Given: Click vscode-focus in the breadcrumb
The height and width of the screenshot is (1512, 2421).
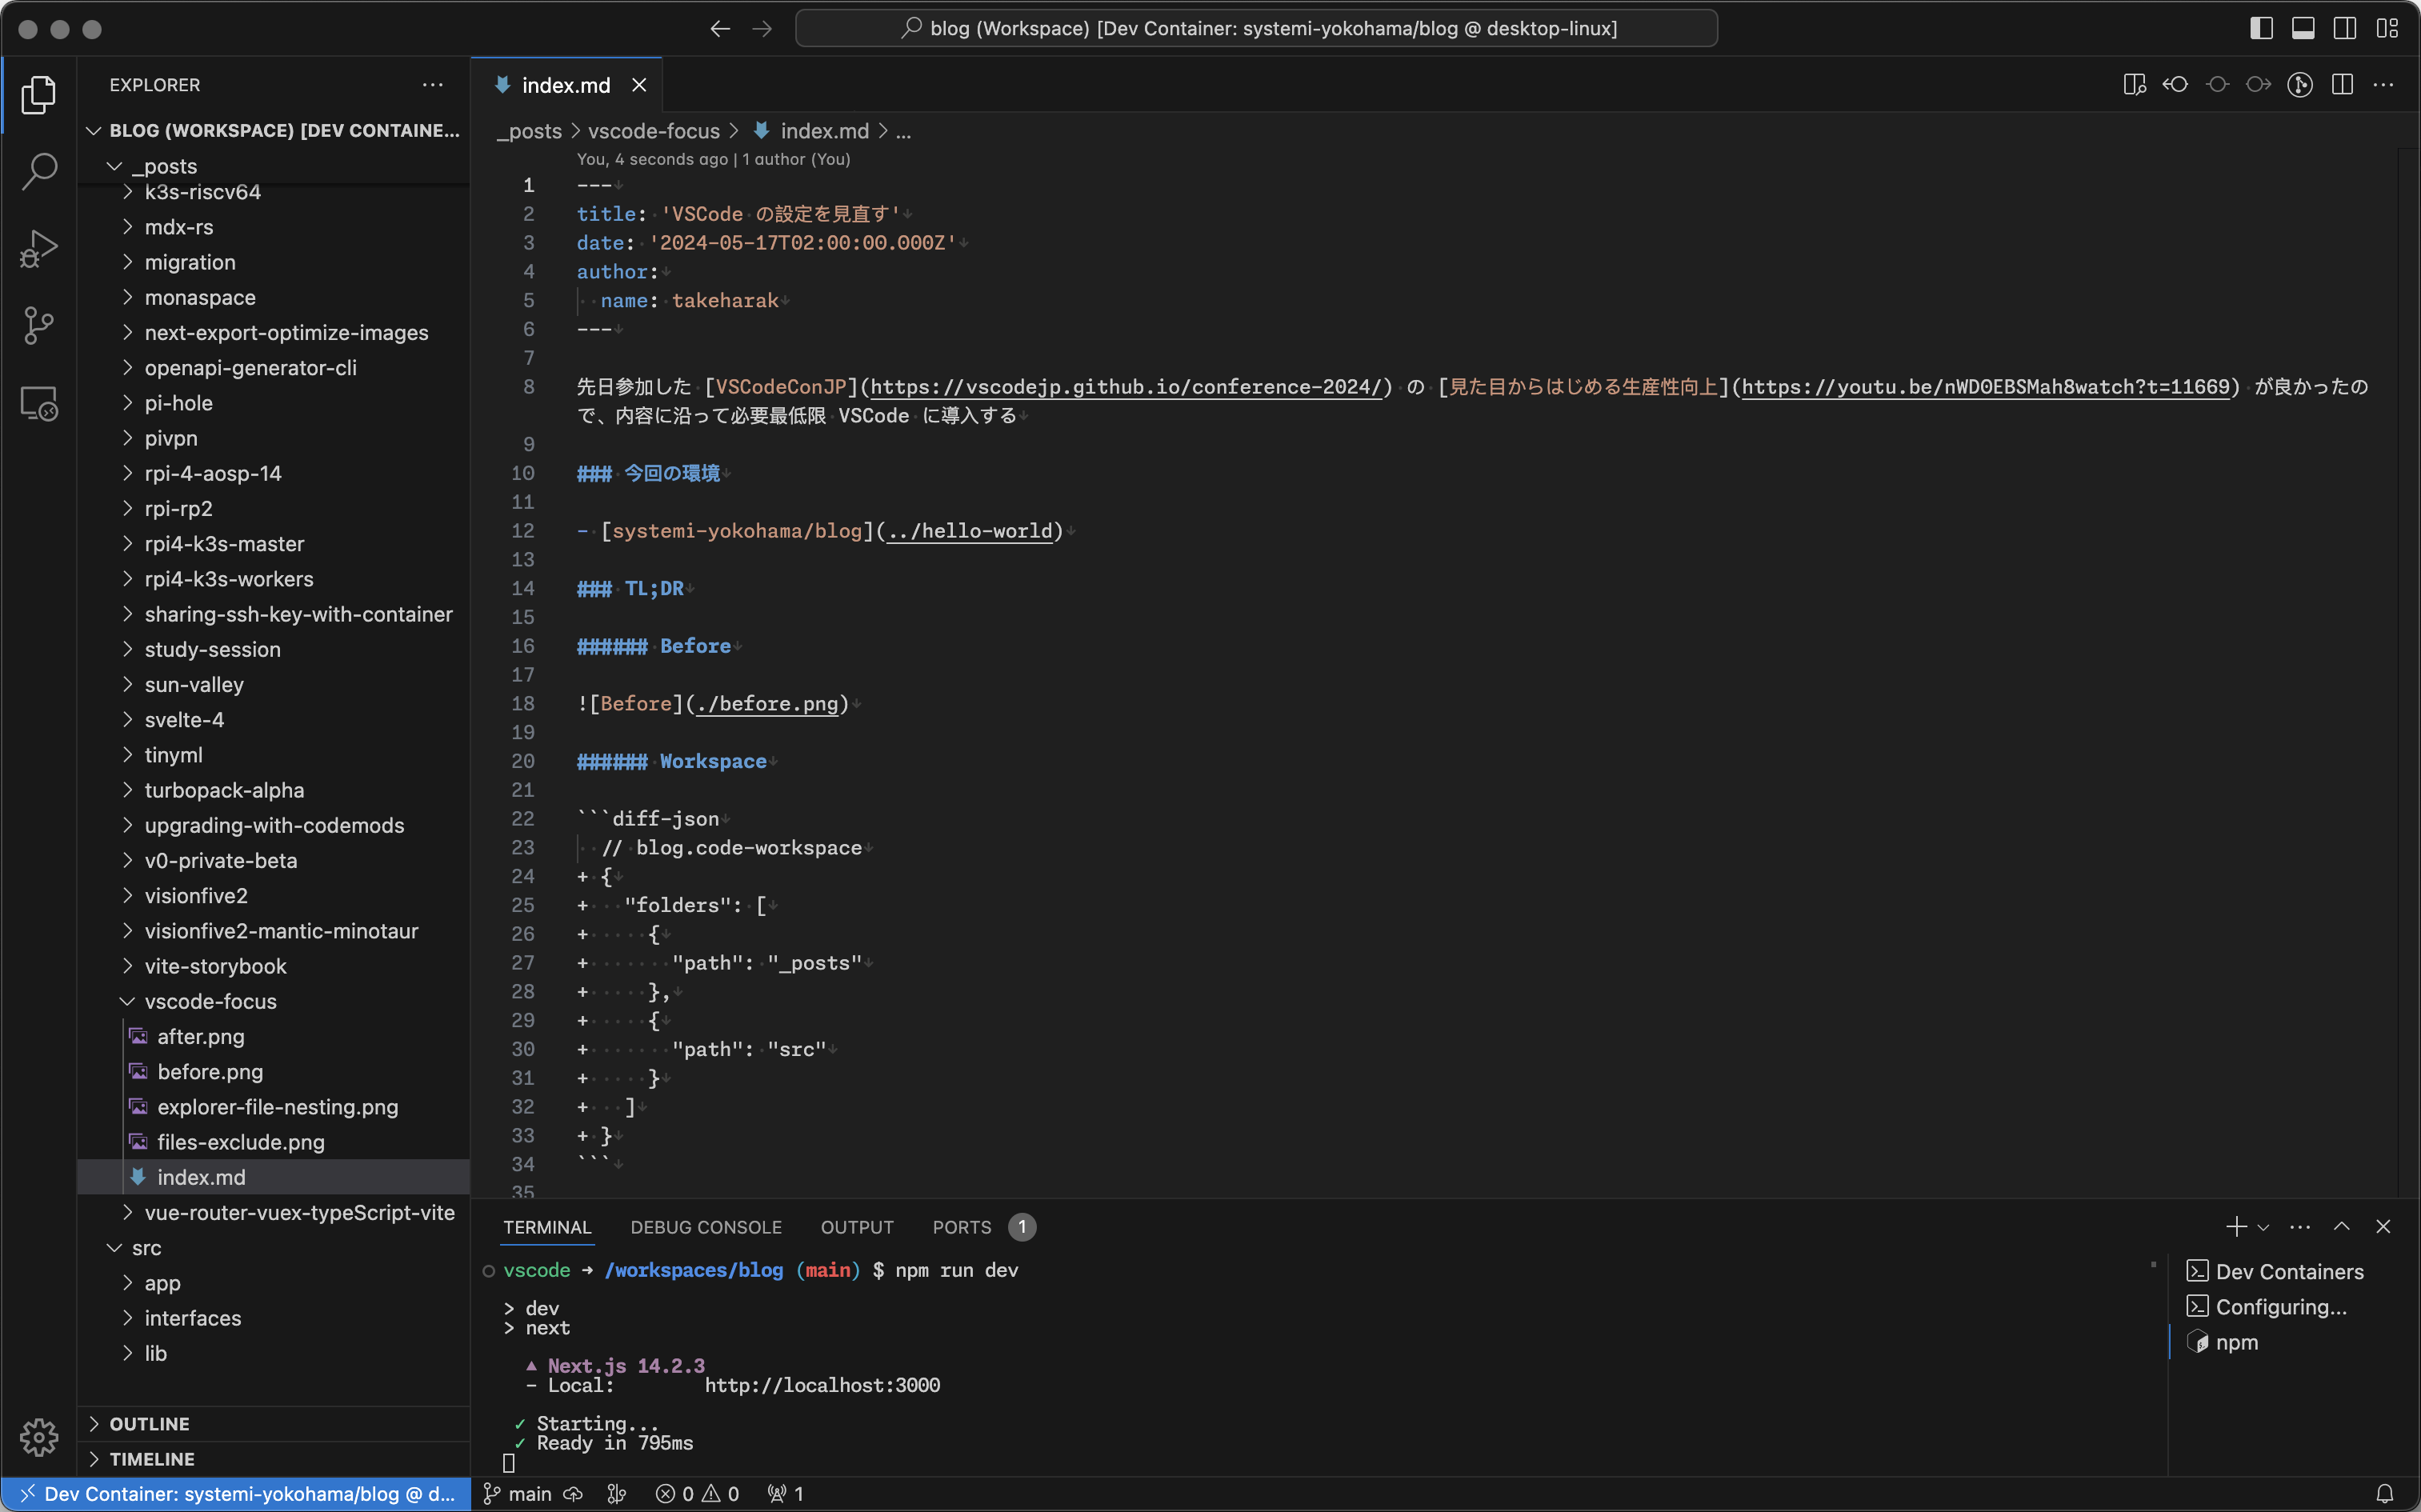Looking at the screenshot, I should (653, 131).
